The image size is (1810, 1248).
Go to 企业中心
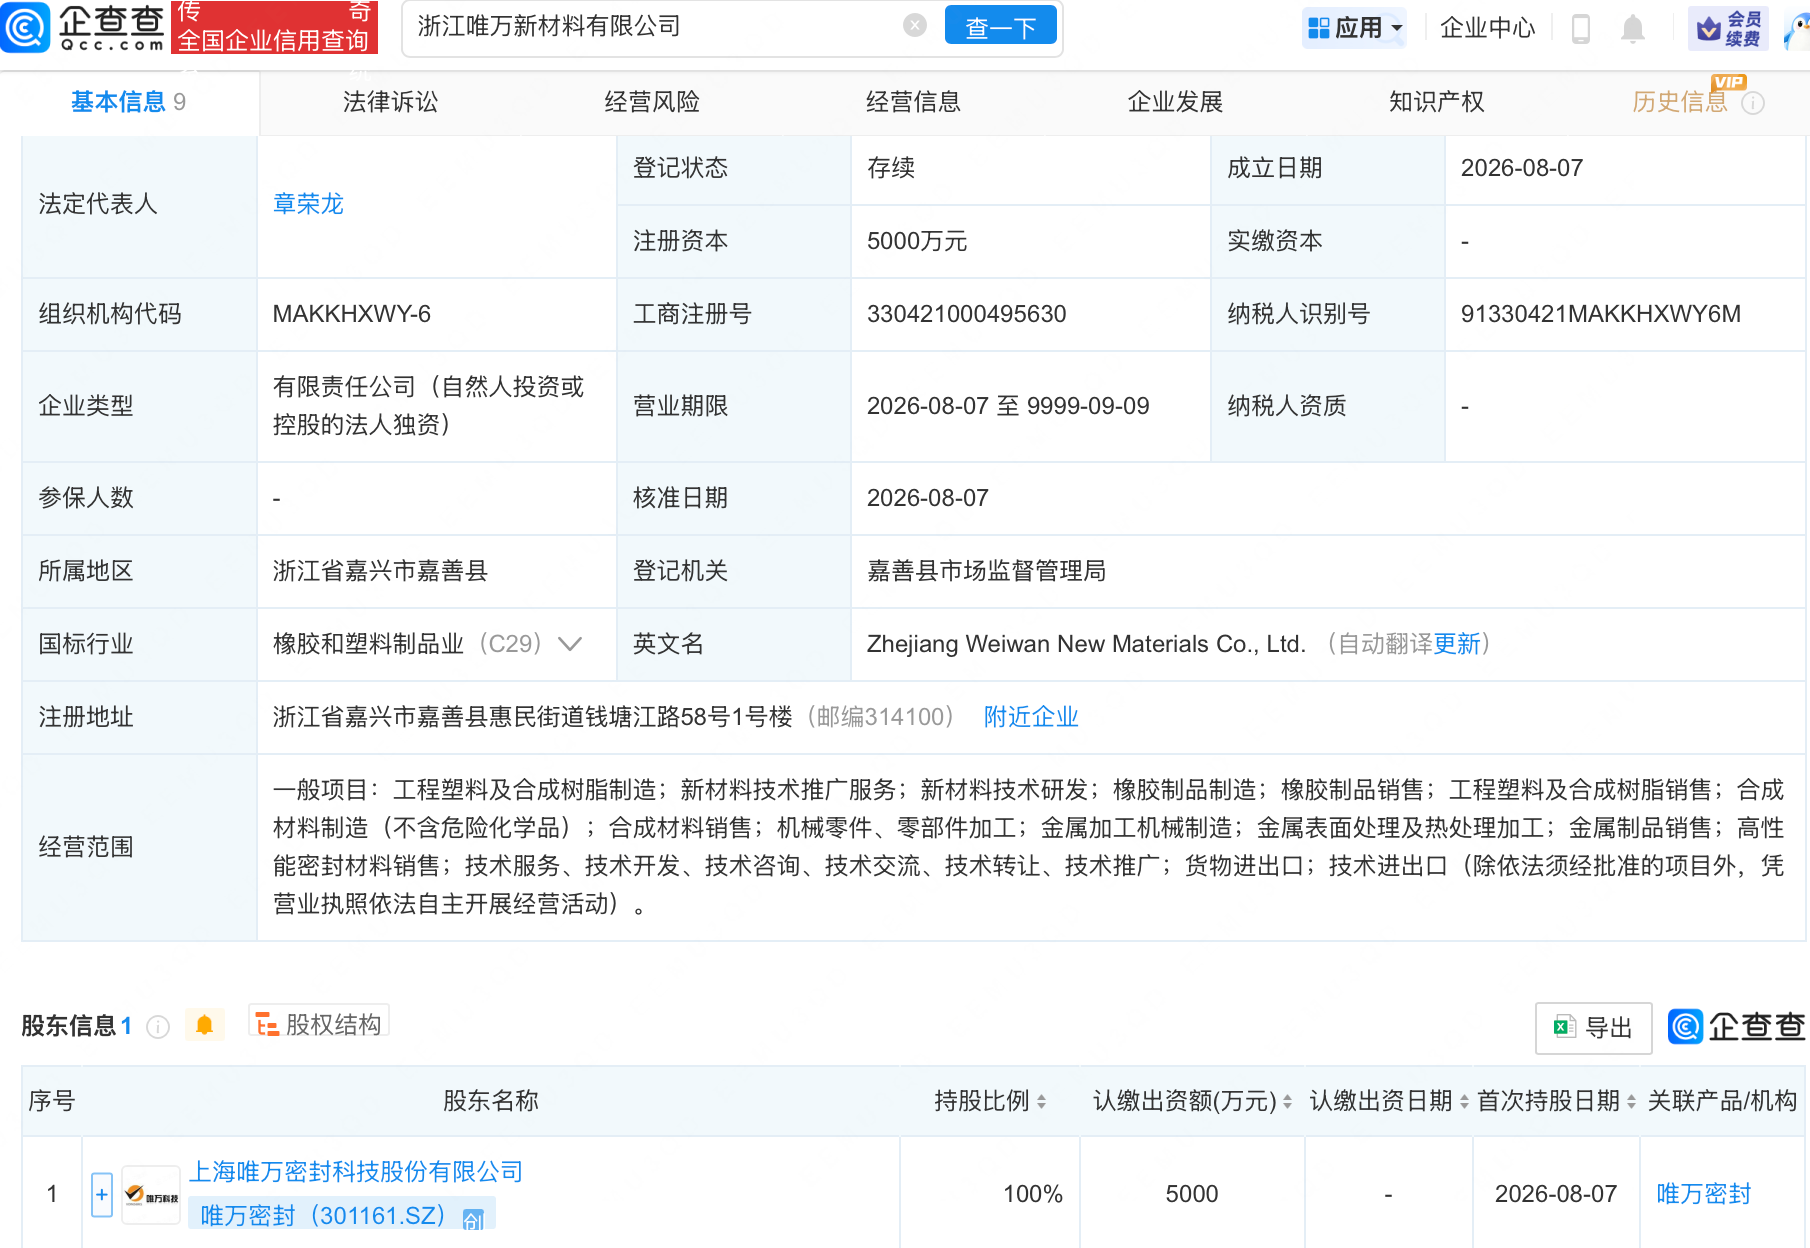pos(1487,28)
